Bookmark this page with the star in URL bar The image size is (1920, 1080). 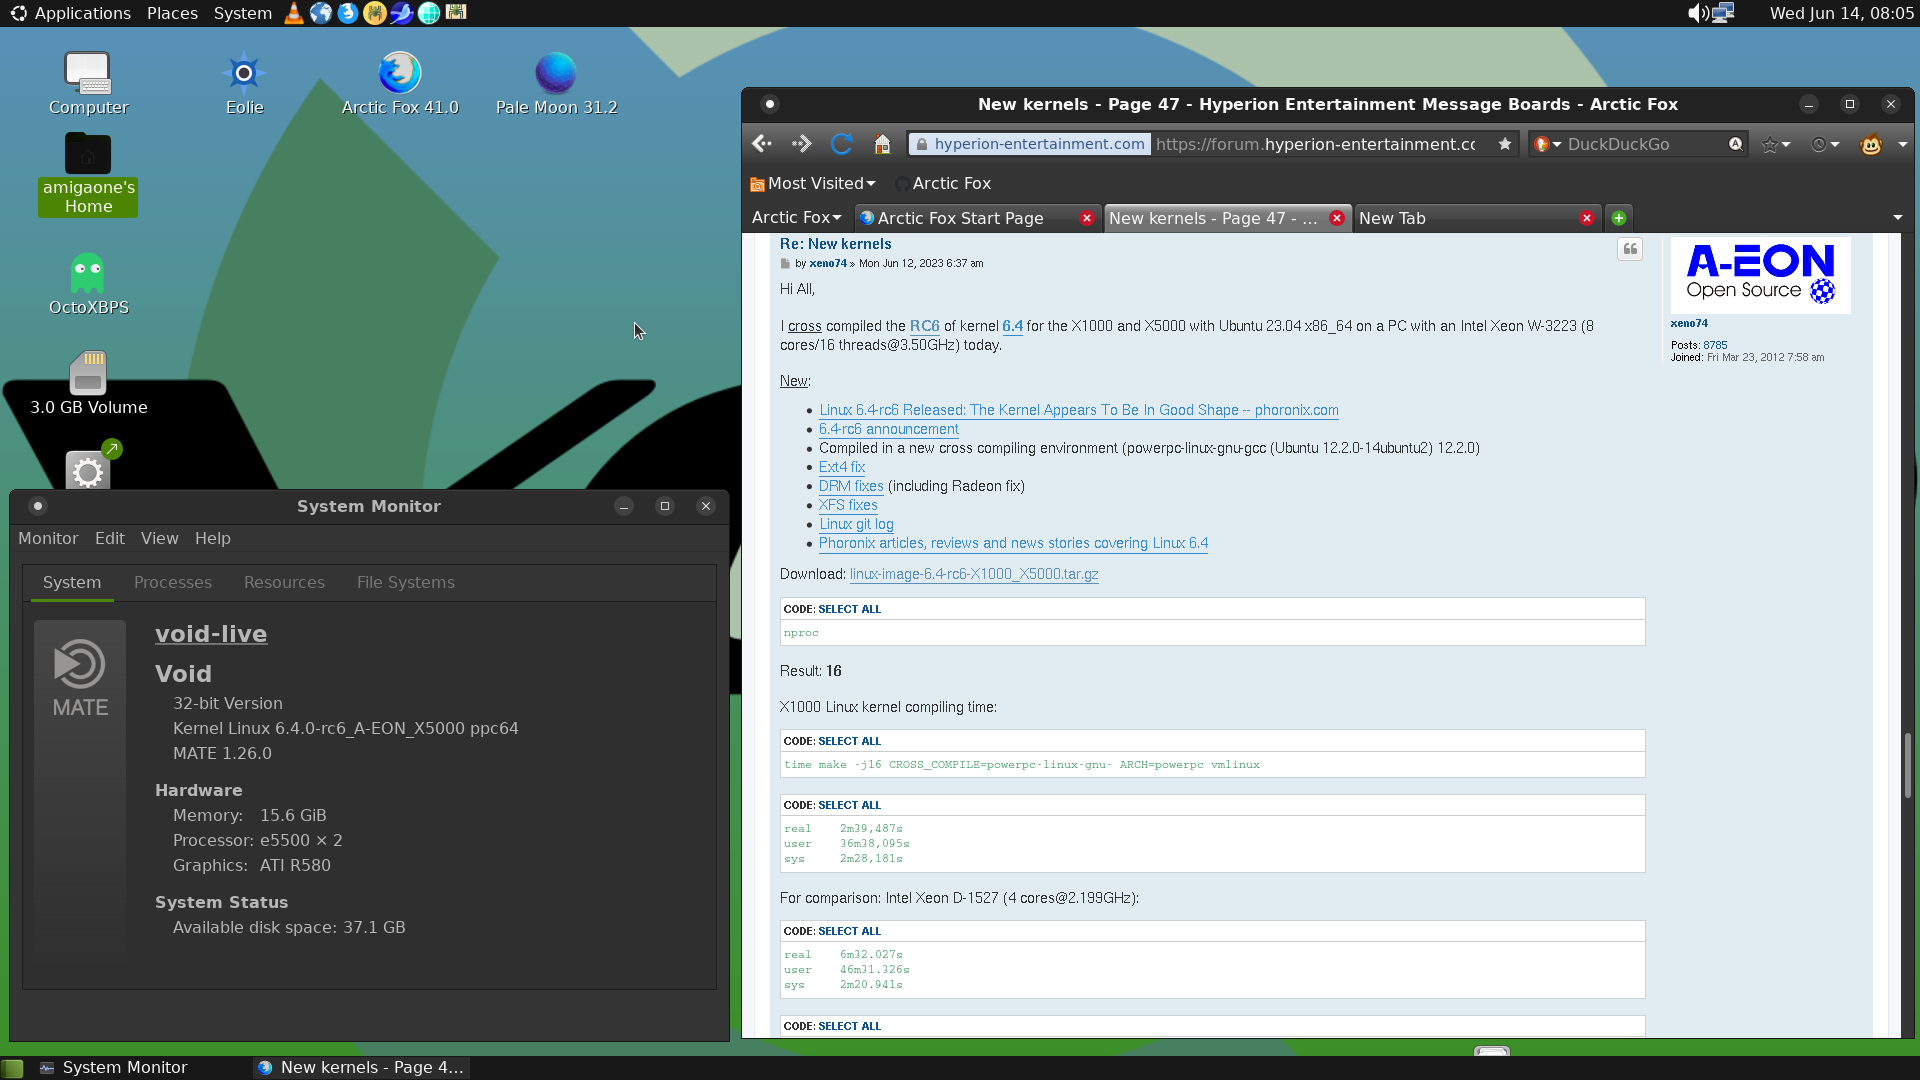point(1505,144)
